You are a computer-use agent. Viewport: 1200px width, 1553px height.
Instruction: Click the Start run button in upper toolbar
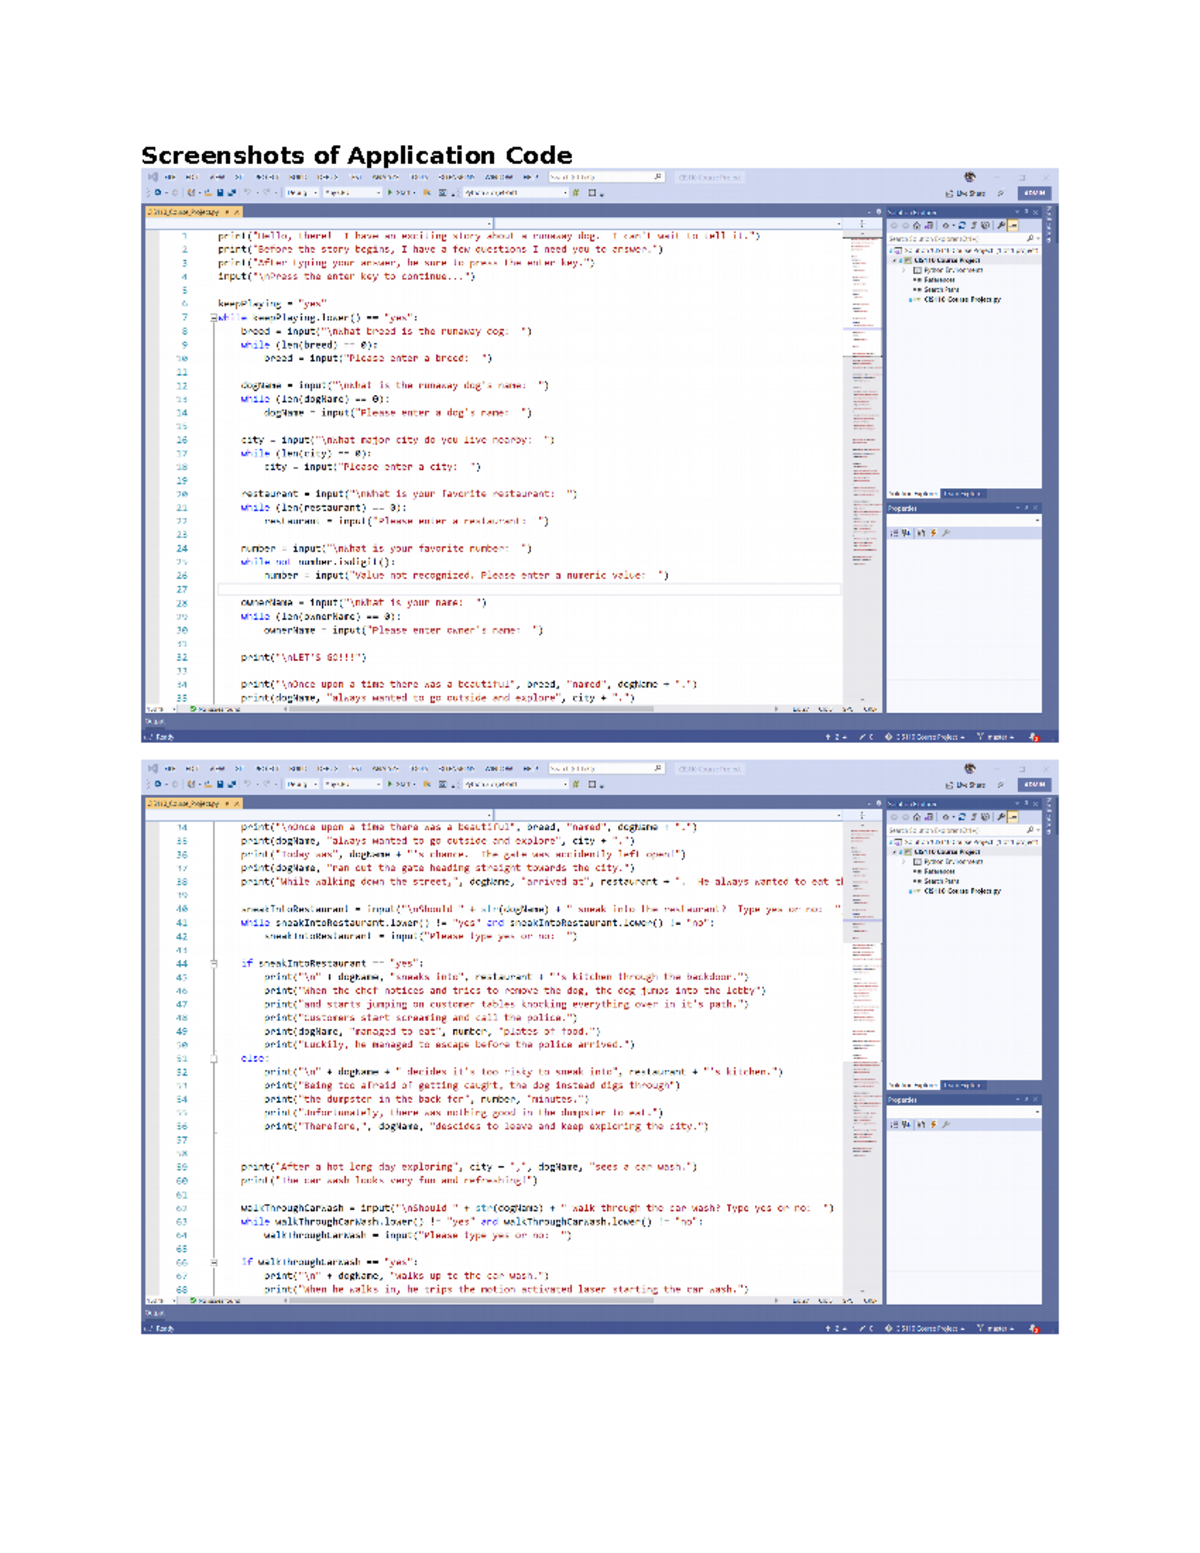[x=400, y=193]
